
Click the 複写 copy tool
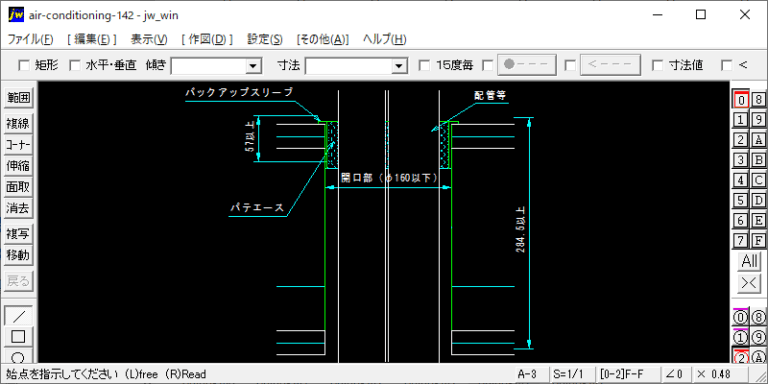(x=18, y=234)
